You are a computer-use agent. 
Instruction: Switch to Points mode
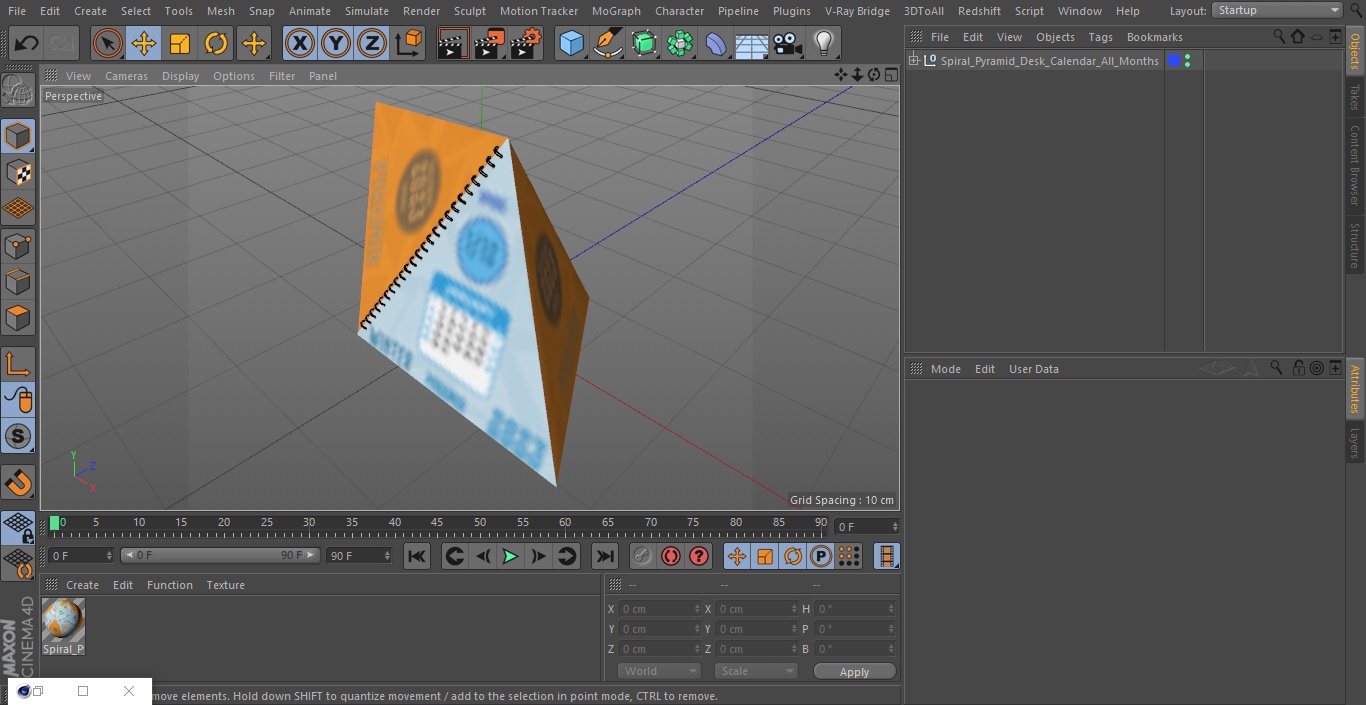[x=18, y=245]
